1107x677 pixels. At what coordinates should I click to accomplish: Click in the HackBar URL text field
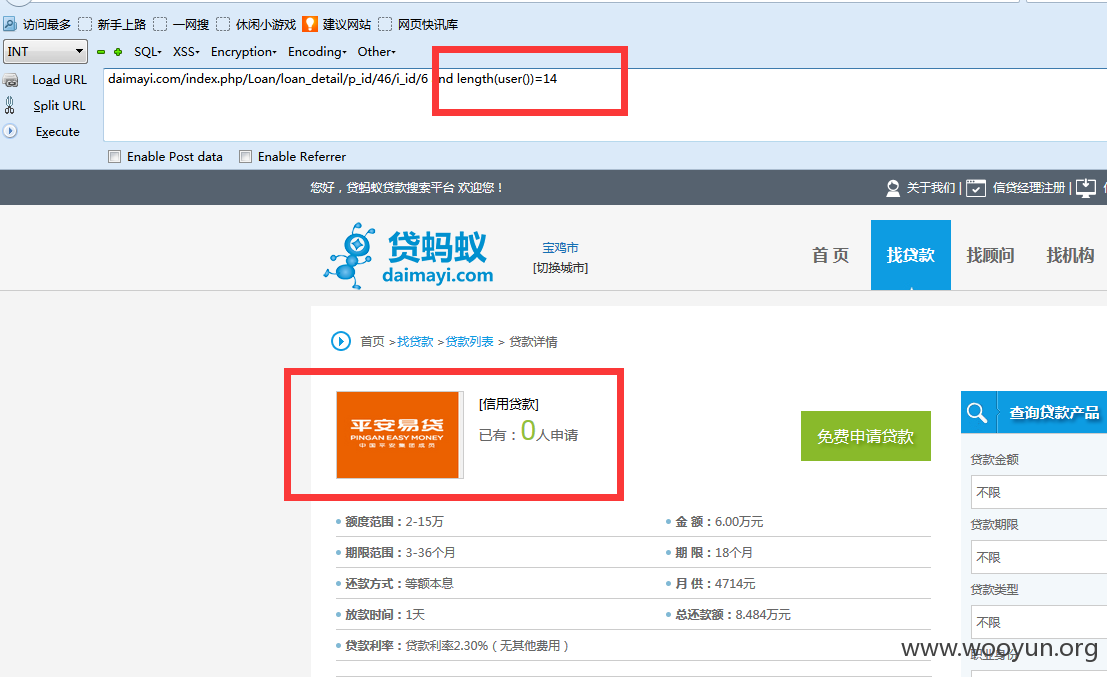(605, 104)
